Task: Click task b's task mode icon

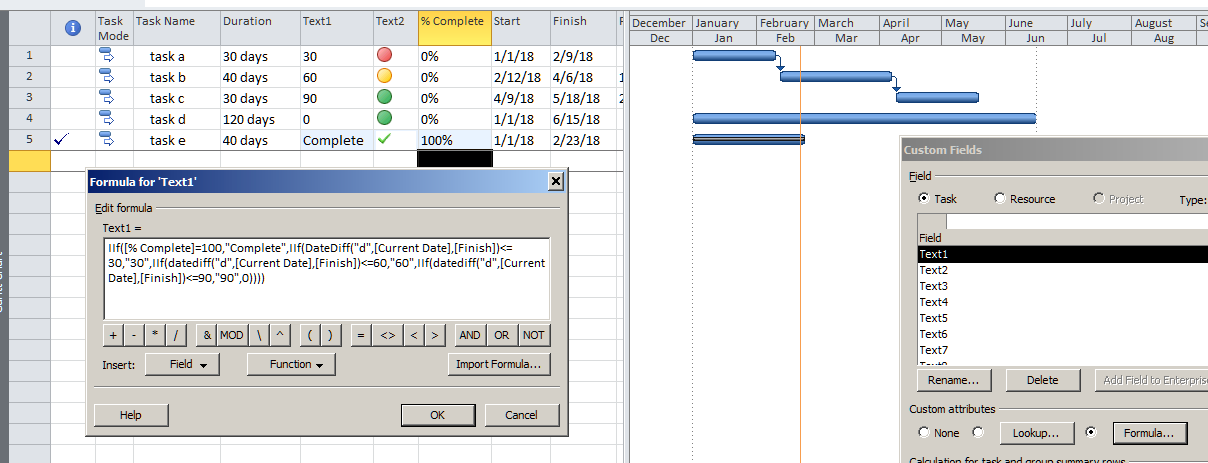Action: click(107, 77)
